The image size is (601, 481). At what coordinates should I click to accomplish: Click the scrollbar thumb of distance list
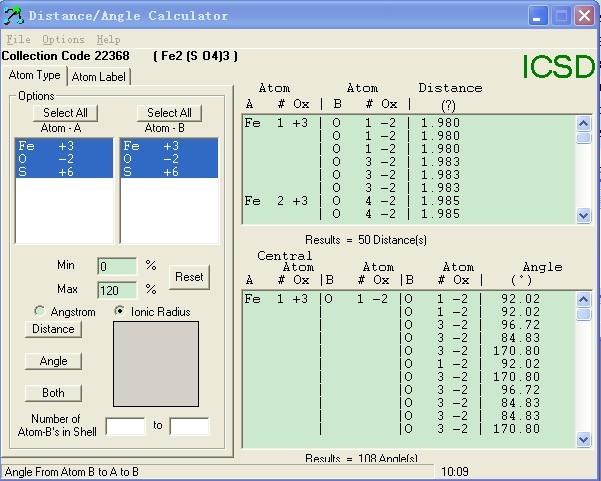click(x=583, y=138)
